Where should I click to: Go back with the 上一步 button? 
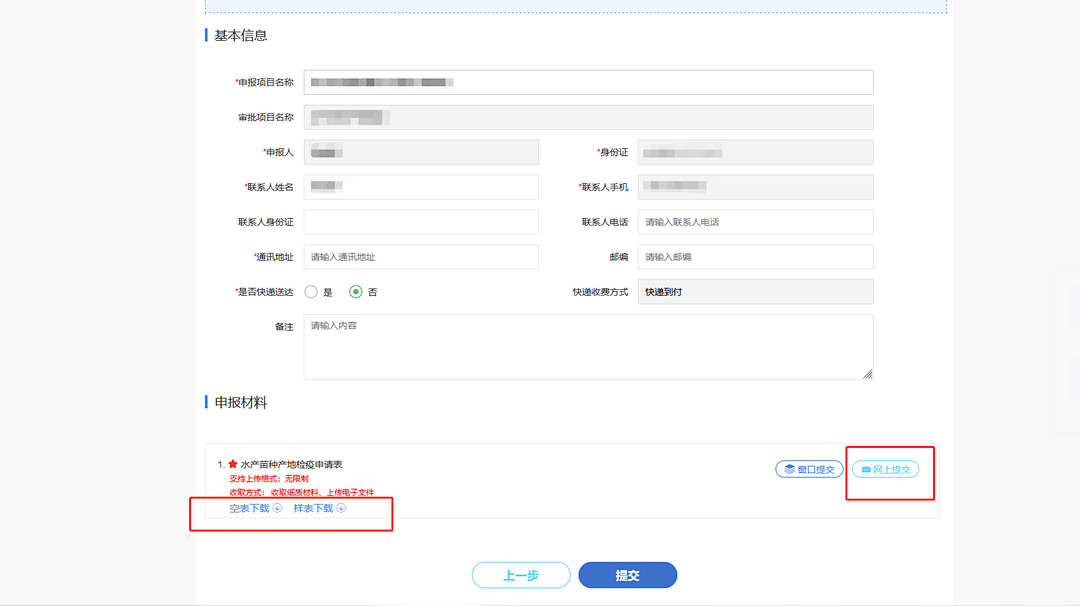click(521, 575)
